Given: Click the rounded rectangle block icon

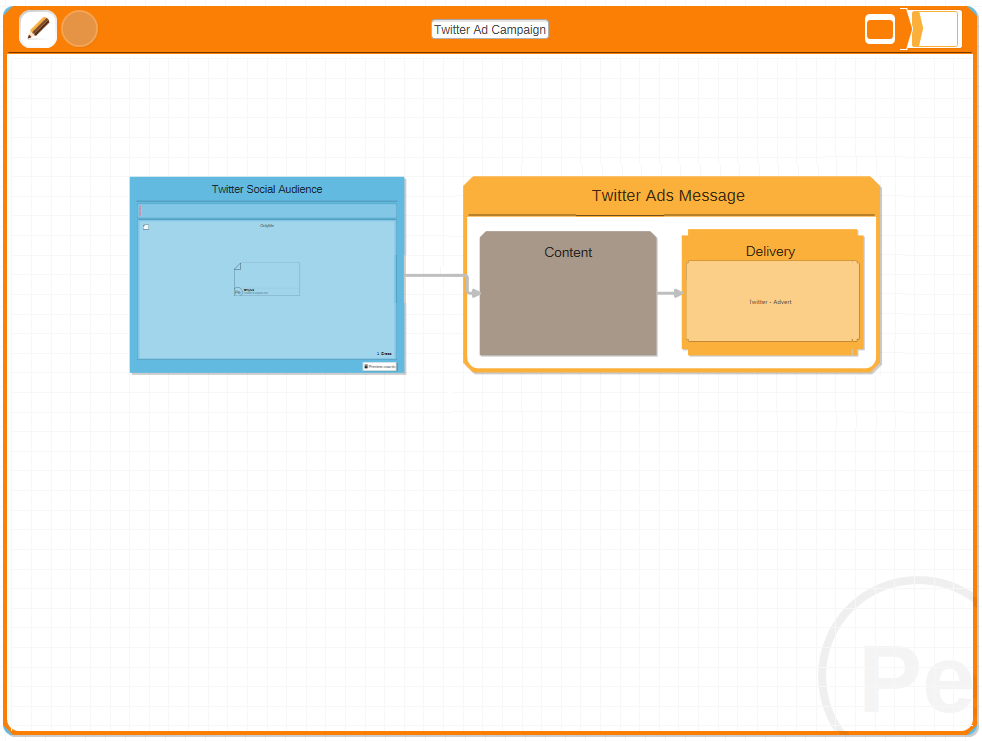Looking at the screenshot, I should pos(879,29).
